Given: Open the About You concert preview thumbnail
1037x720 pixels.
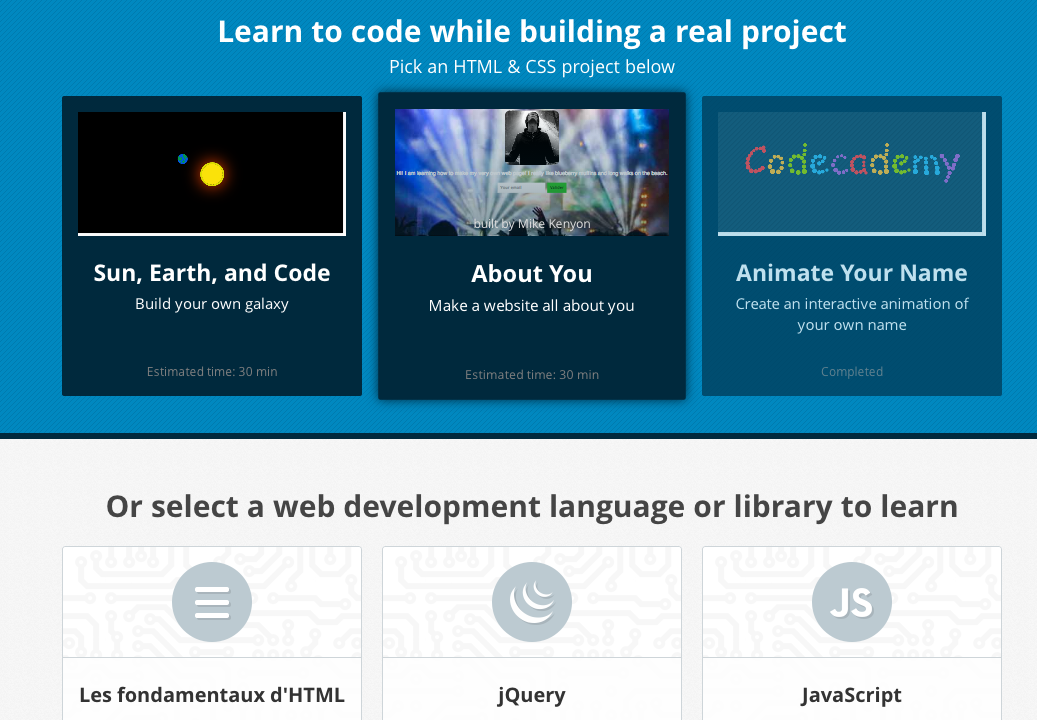Looking at the screenshot, I should tap(532, 173).
